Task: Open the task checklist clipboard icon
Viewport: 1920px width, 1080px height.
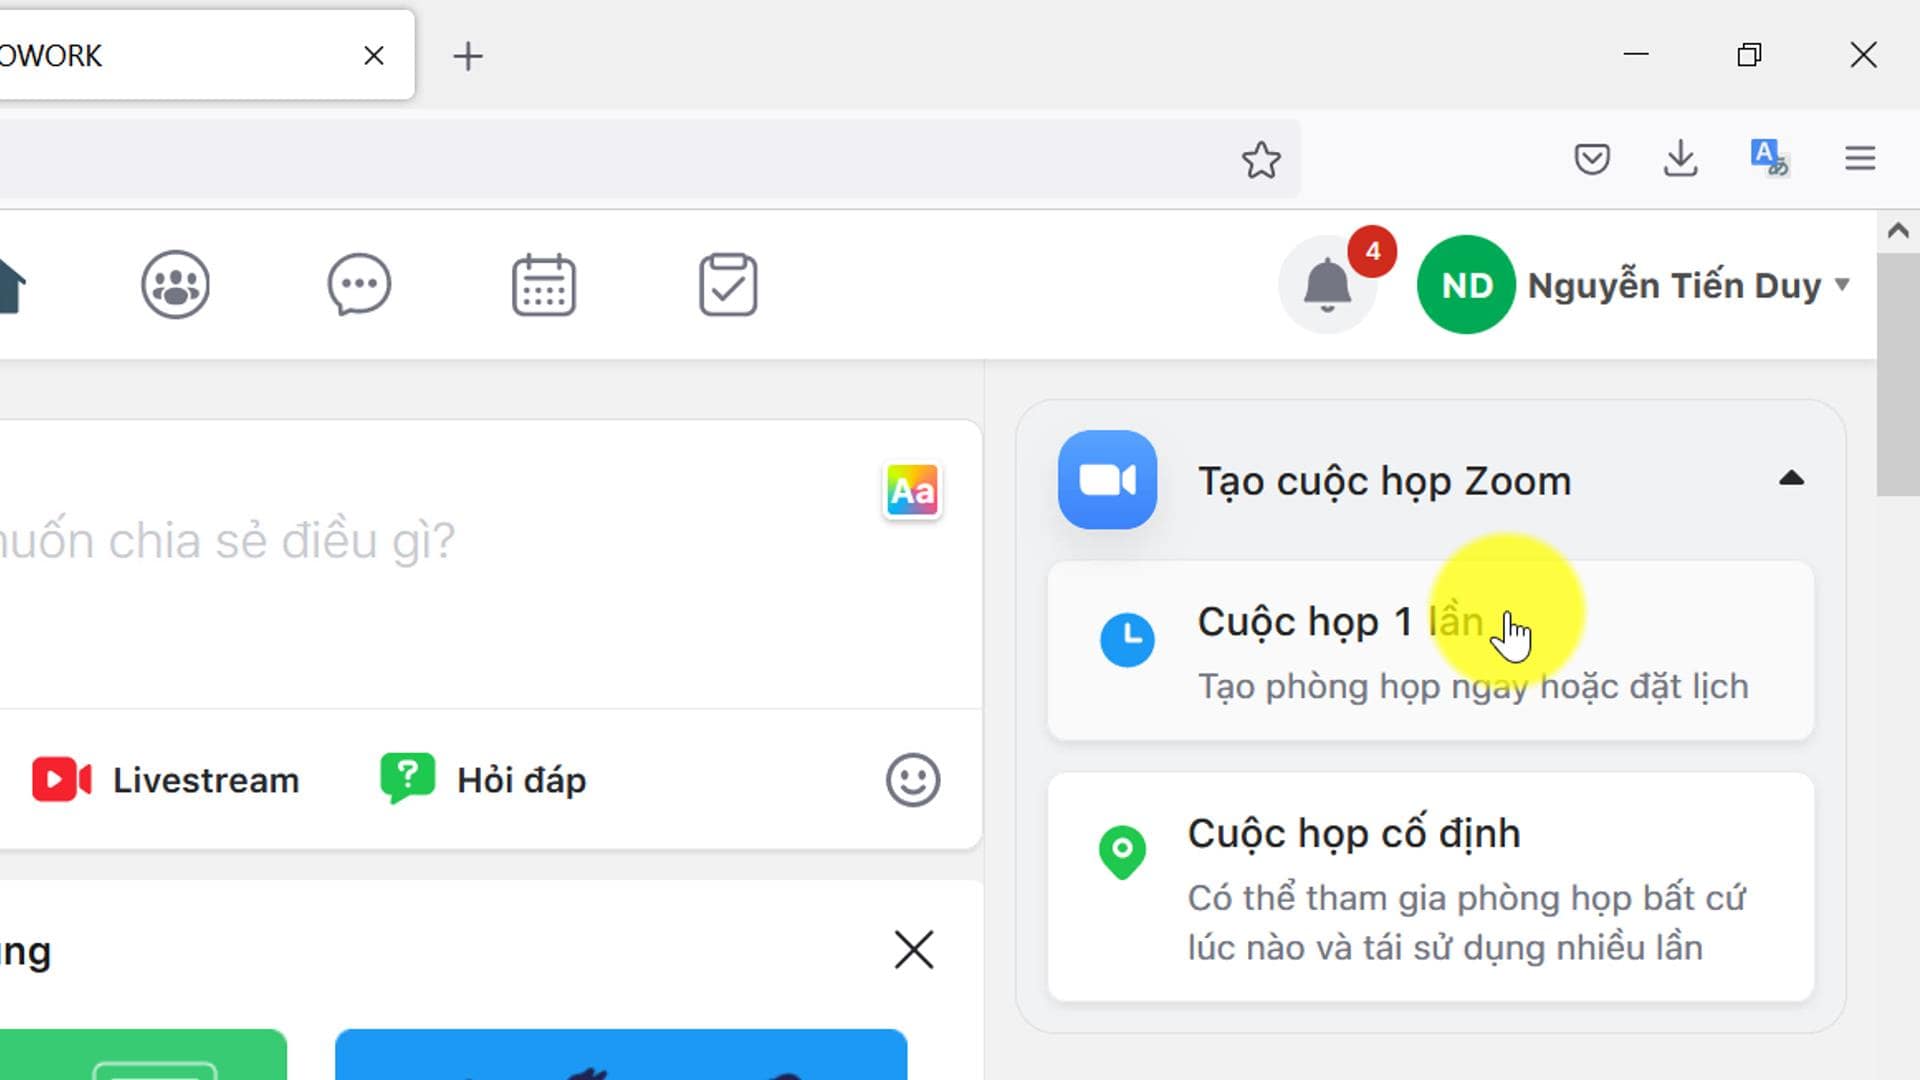Action: (727, 285)
